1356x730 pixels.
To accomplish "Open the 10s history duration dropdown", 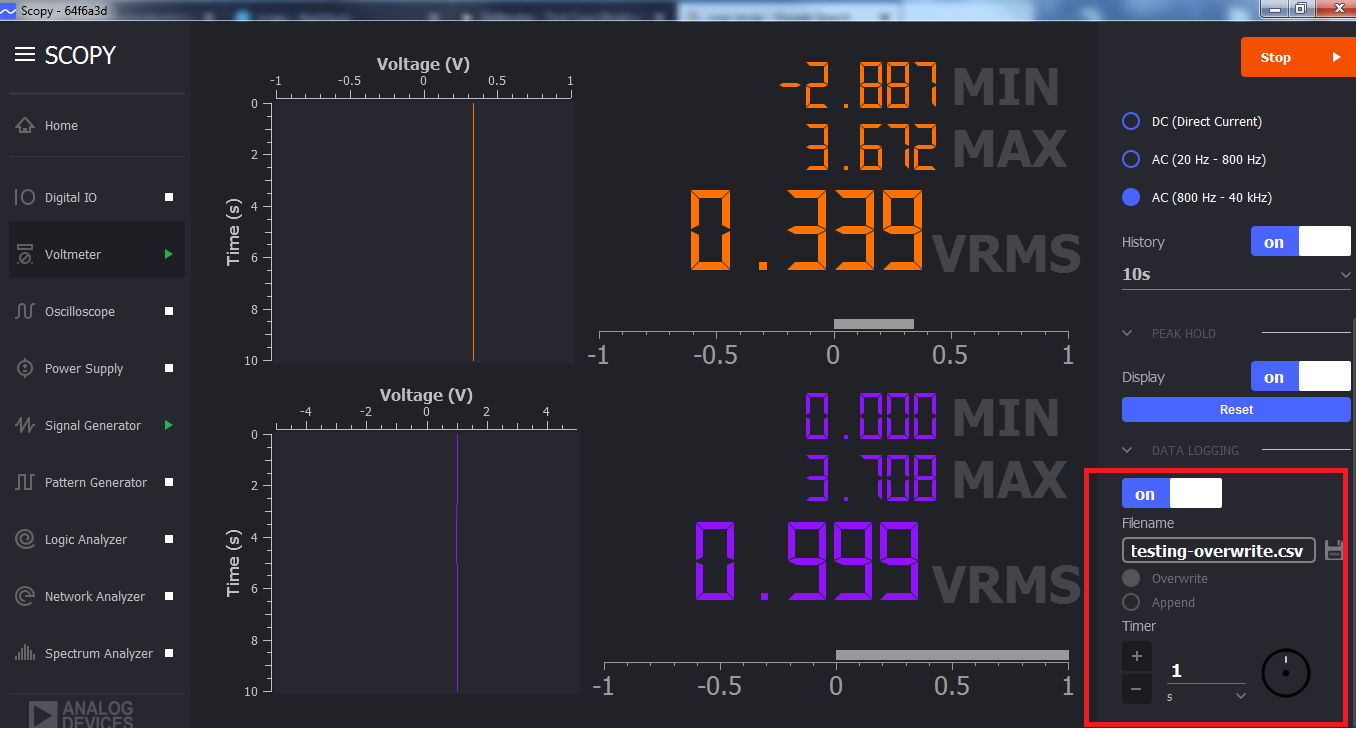I will tap(1236, 274).
